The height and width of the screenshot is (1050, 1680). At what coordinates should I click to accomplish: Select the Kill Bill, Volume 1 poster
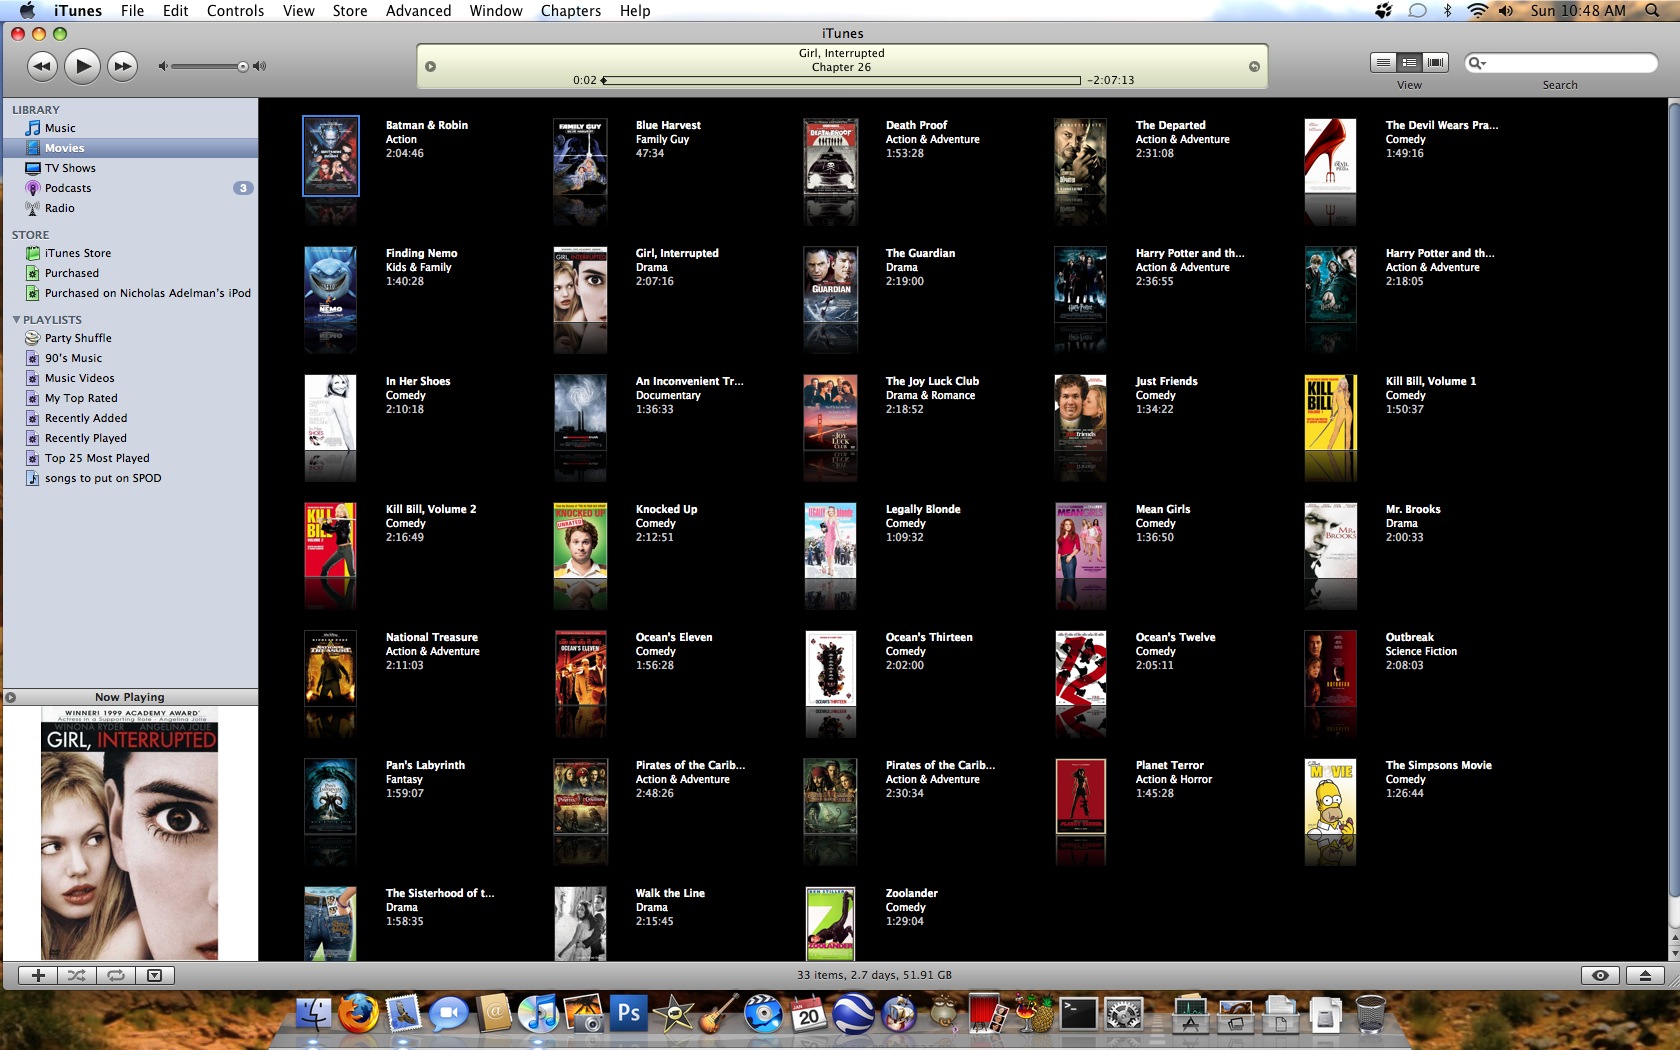coord(1330,412)
